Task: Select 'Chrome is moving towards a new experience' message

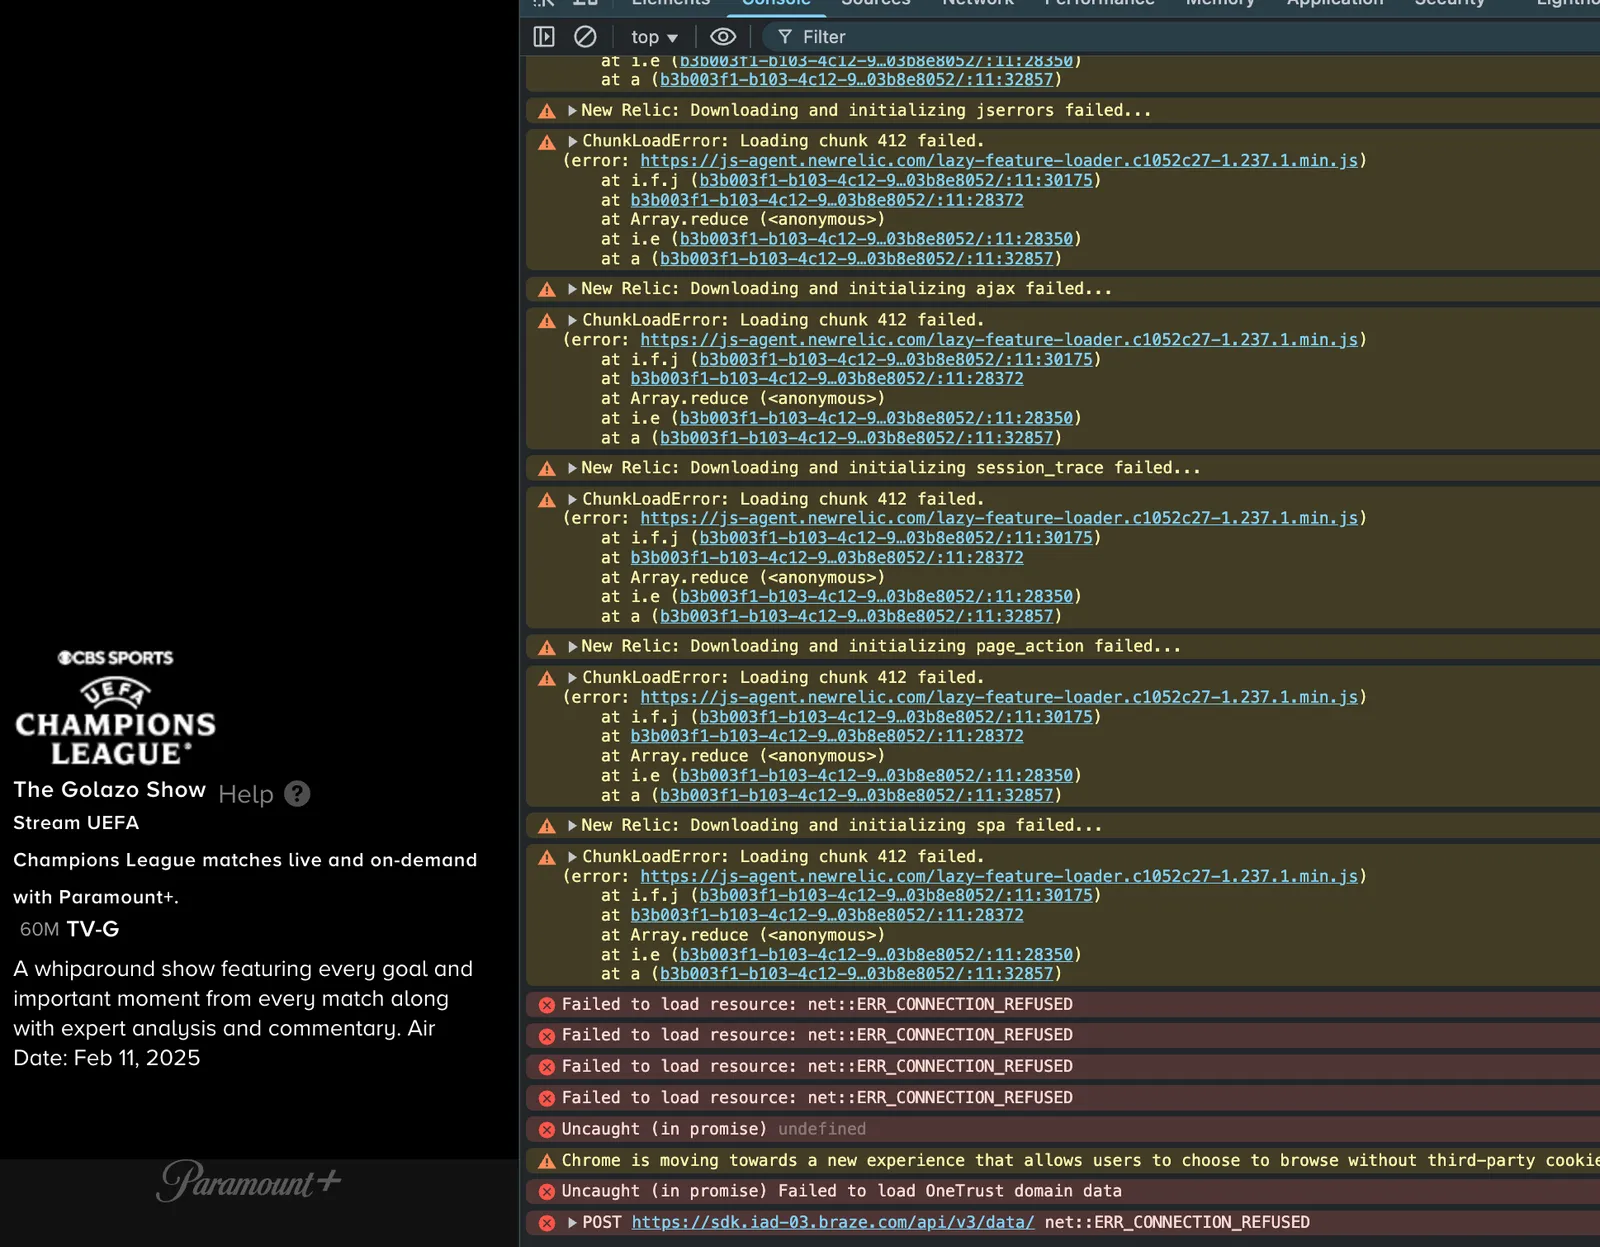Action: (1080, 1160)
